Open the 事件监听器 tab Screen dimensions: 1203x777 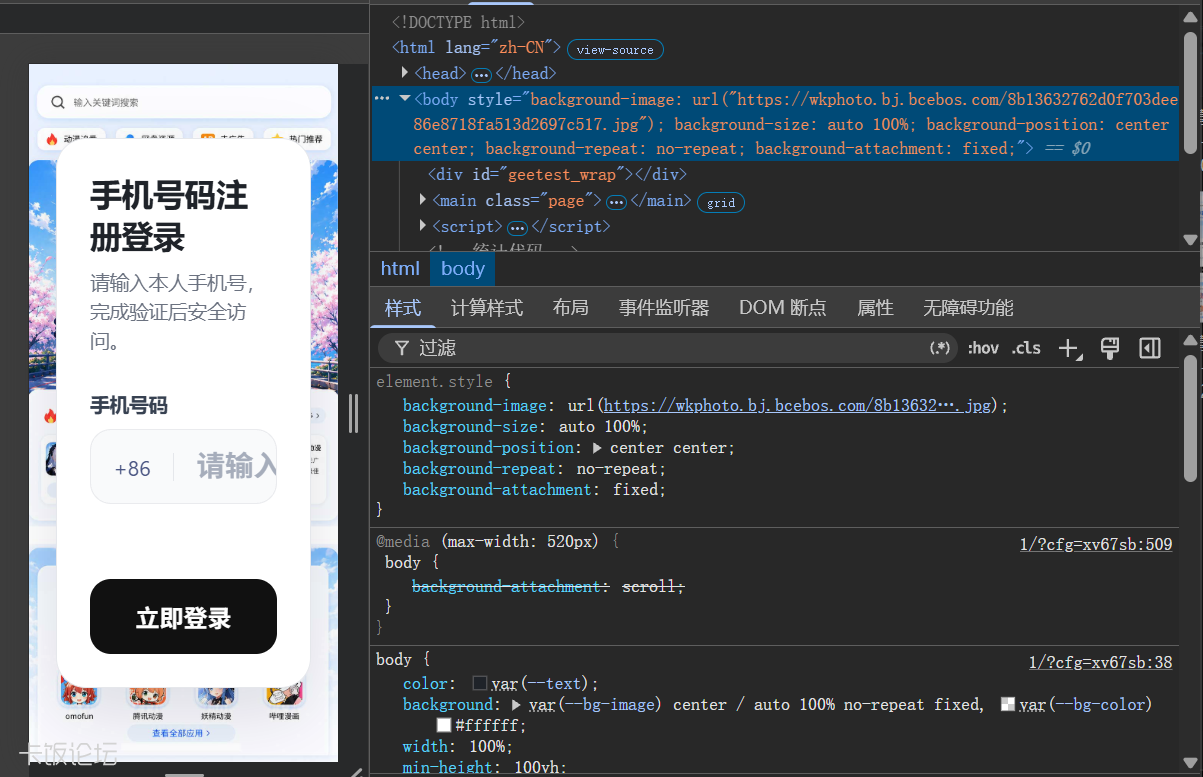[664, 308]
